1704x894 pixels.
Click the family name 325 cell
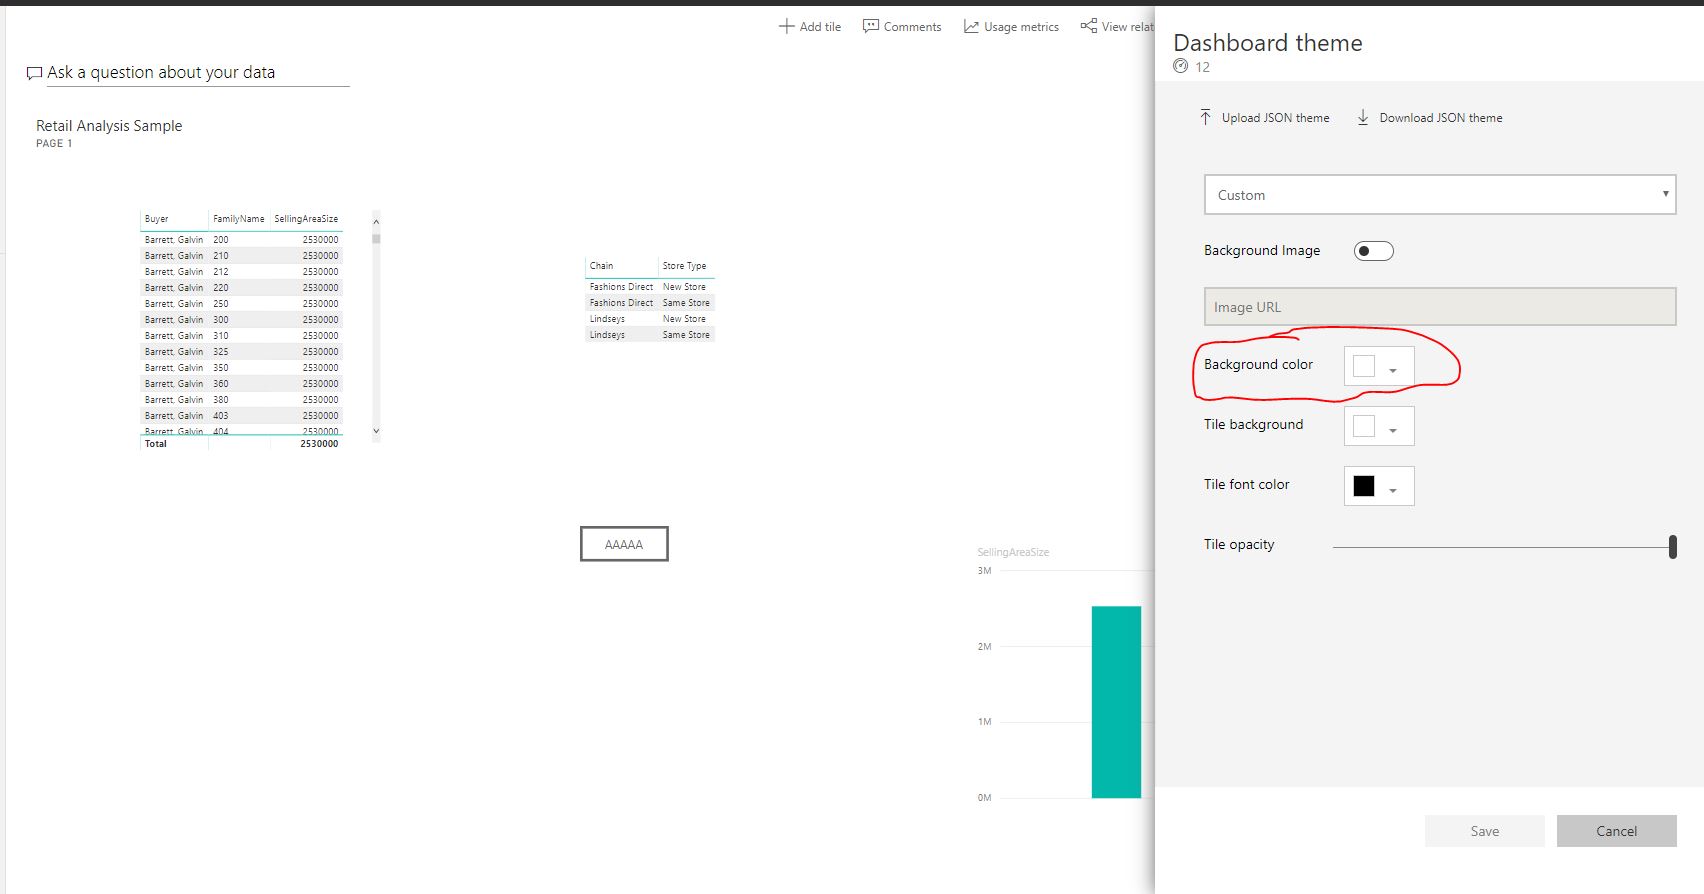tap(221, 352)
